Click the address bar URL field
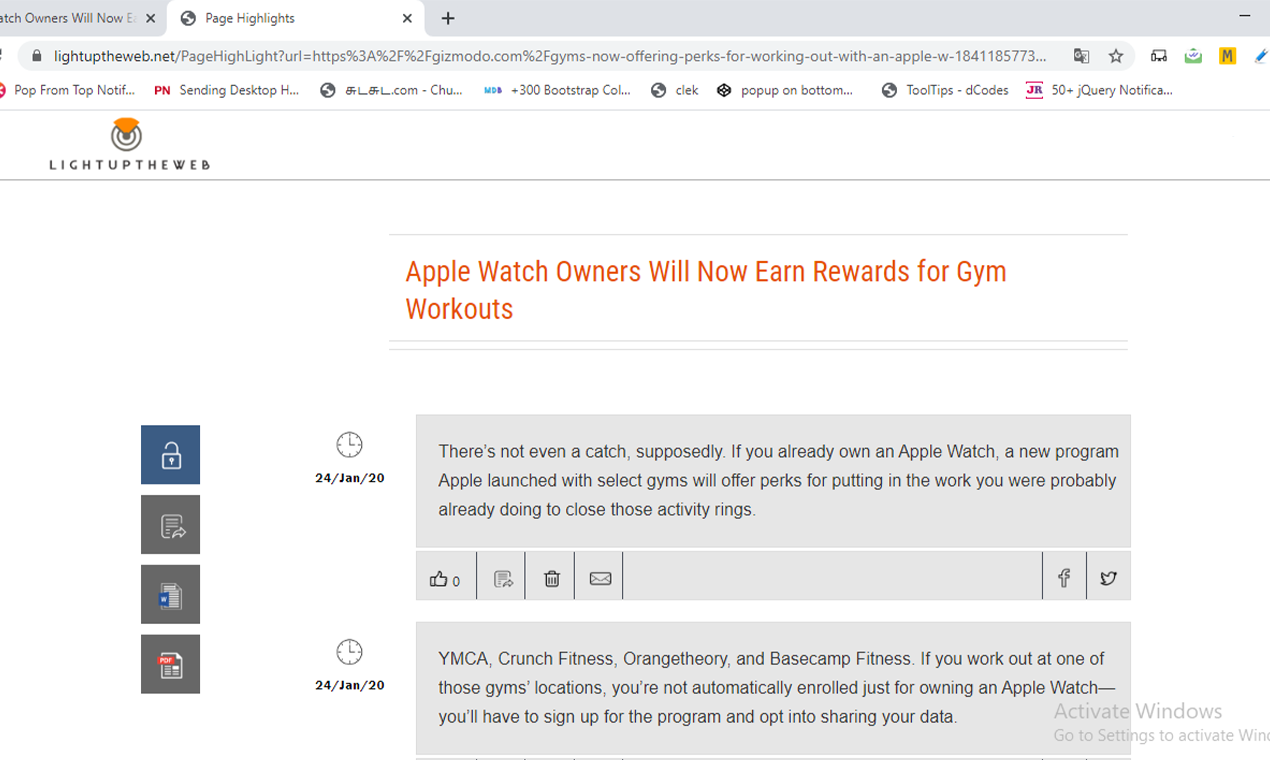This screenshot has height=760, width=1270. [x=550, y=56]
